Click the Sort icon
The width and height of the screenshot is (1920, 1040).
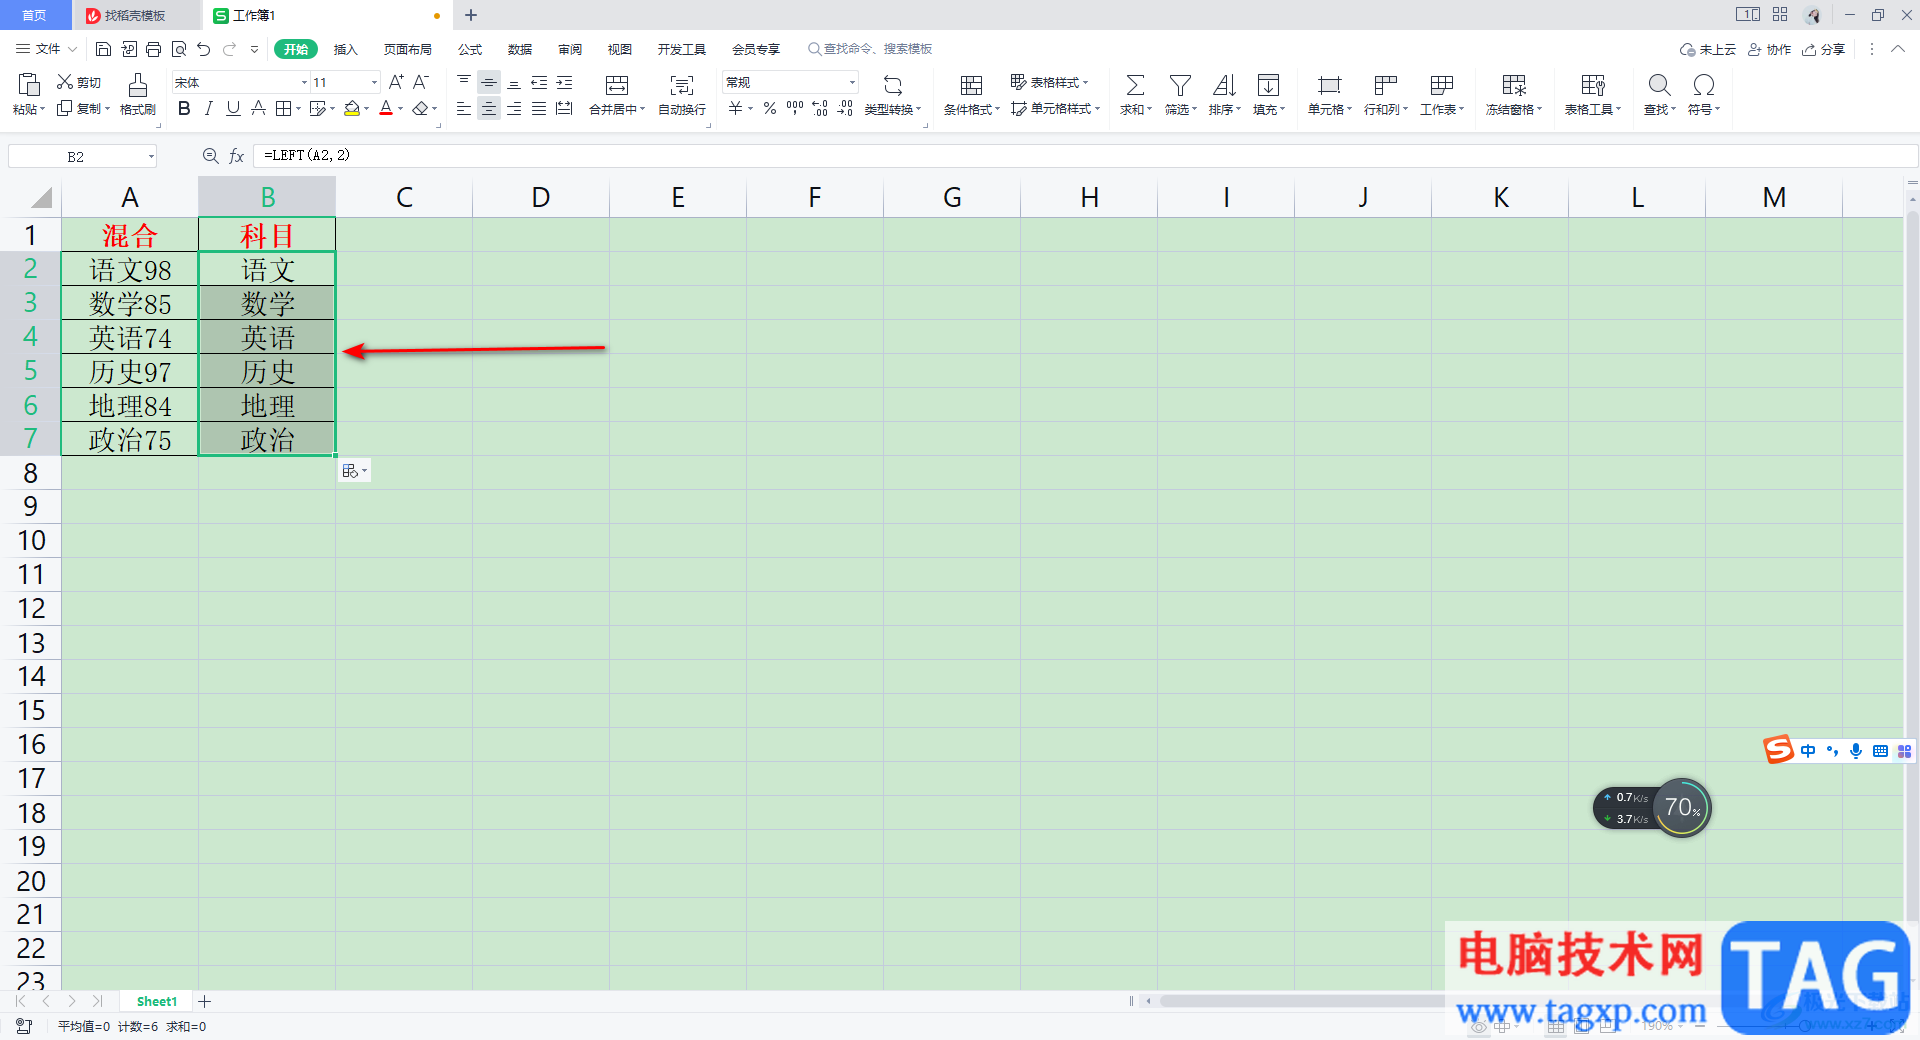point(1224,85)
